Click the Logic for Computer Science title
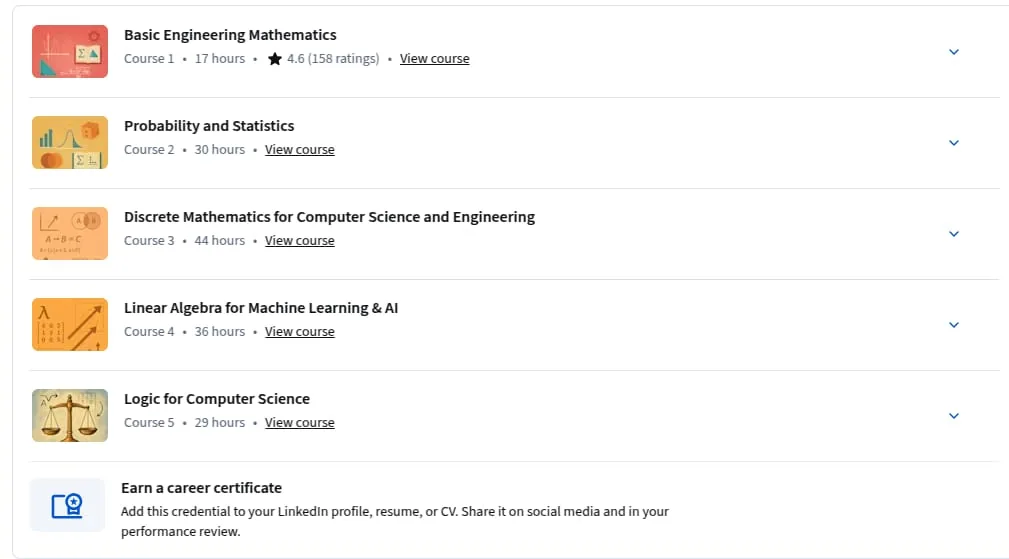1009x559 pixels. pos(217,399)
